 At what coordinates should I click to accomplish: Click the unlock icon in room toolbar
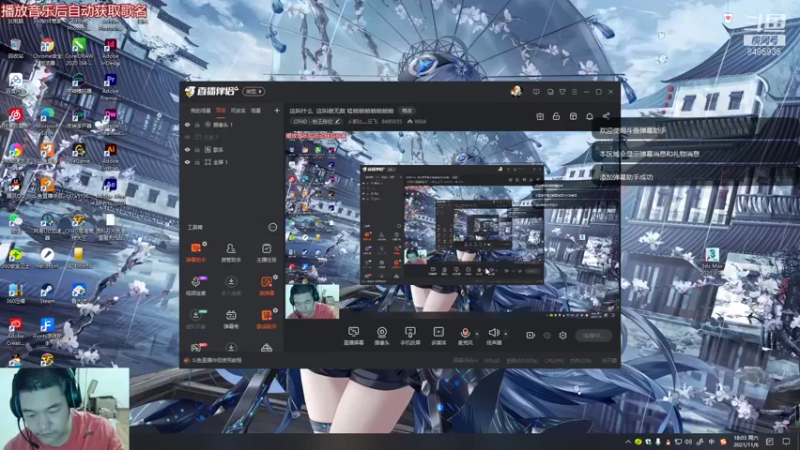click(x=556, y=116)
